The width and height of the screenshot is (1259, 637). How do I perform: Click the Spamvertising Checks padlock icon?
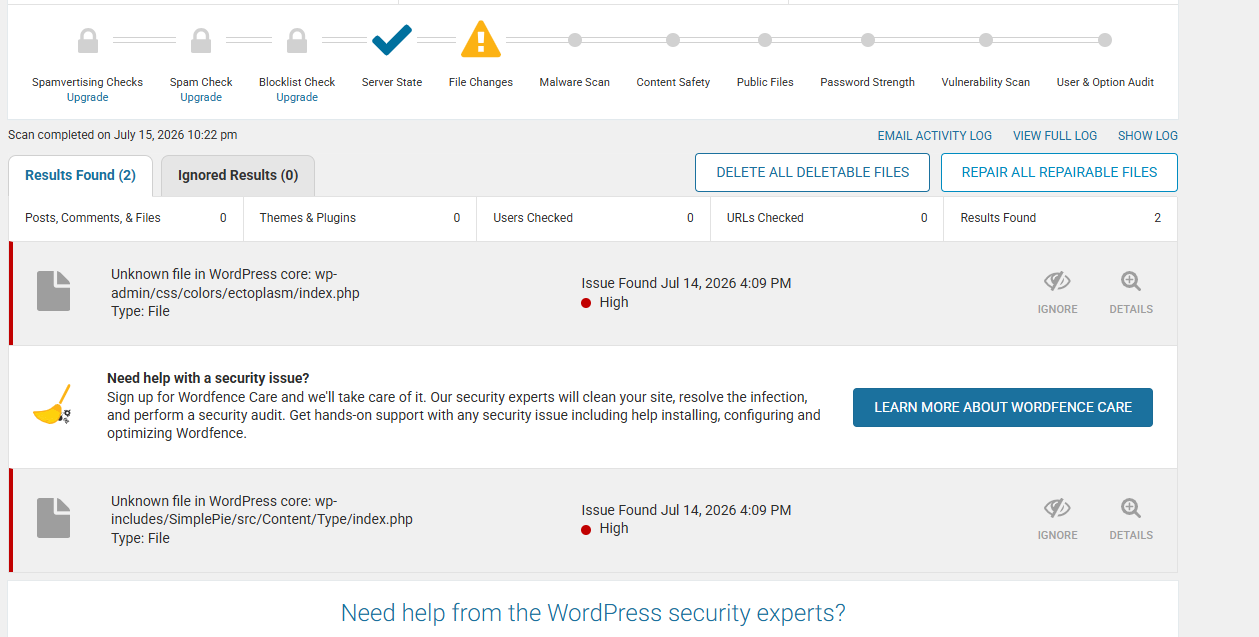[88, 41]
